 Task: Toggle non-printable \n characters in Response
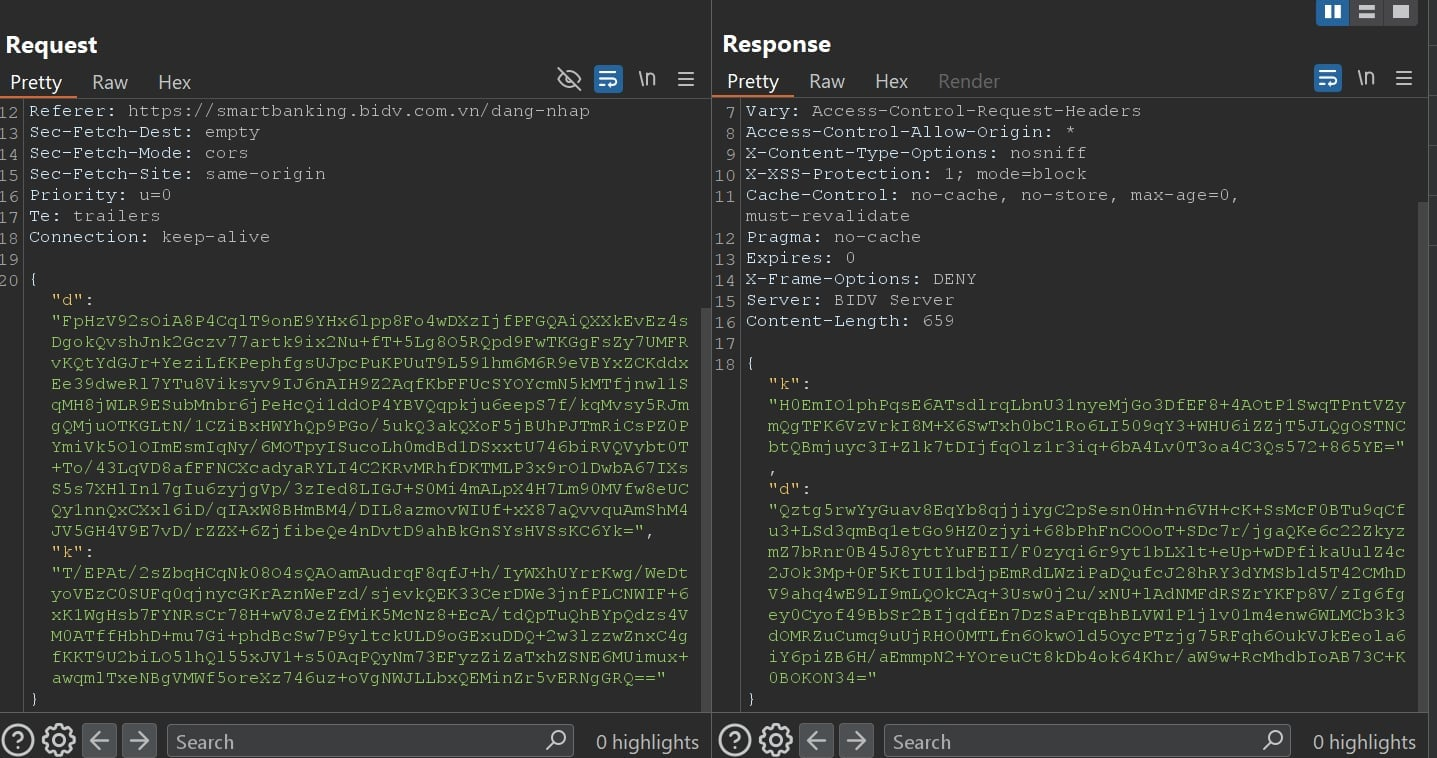tap(1366, 78)
